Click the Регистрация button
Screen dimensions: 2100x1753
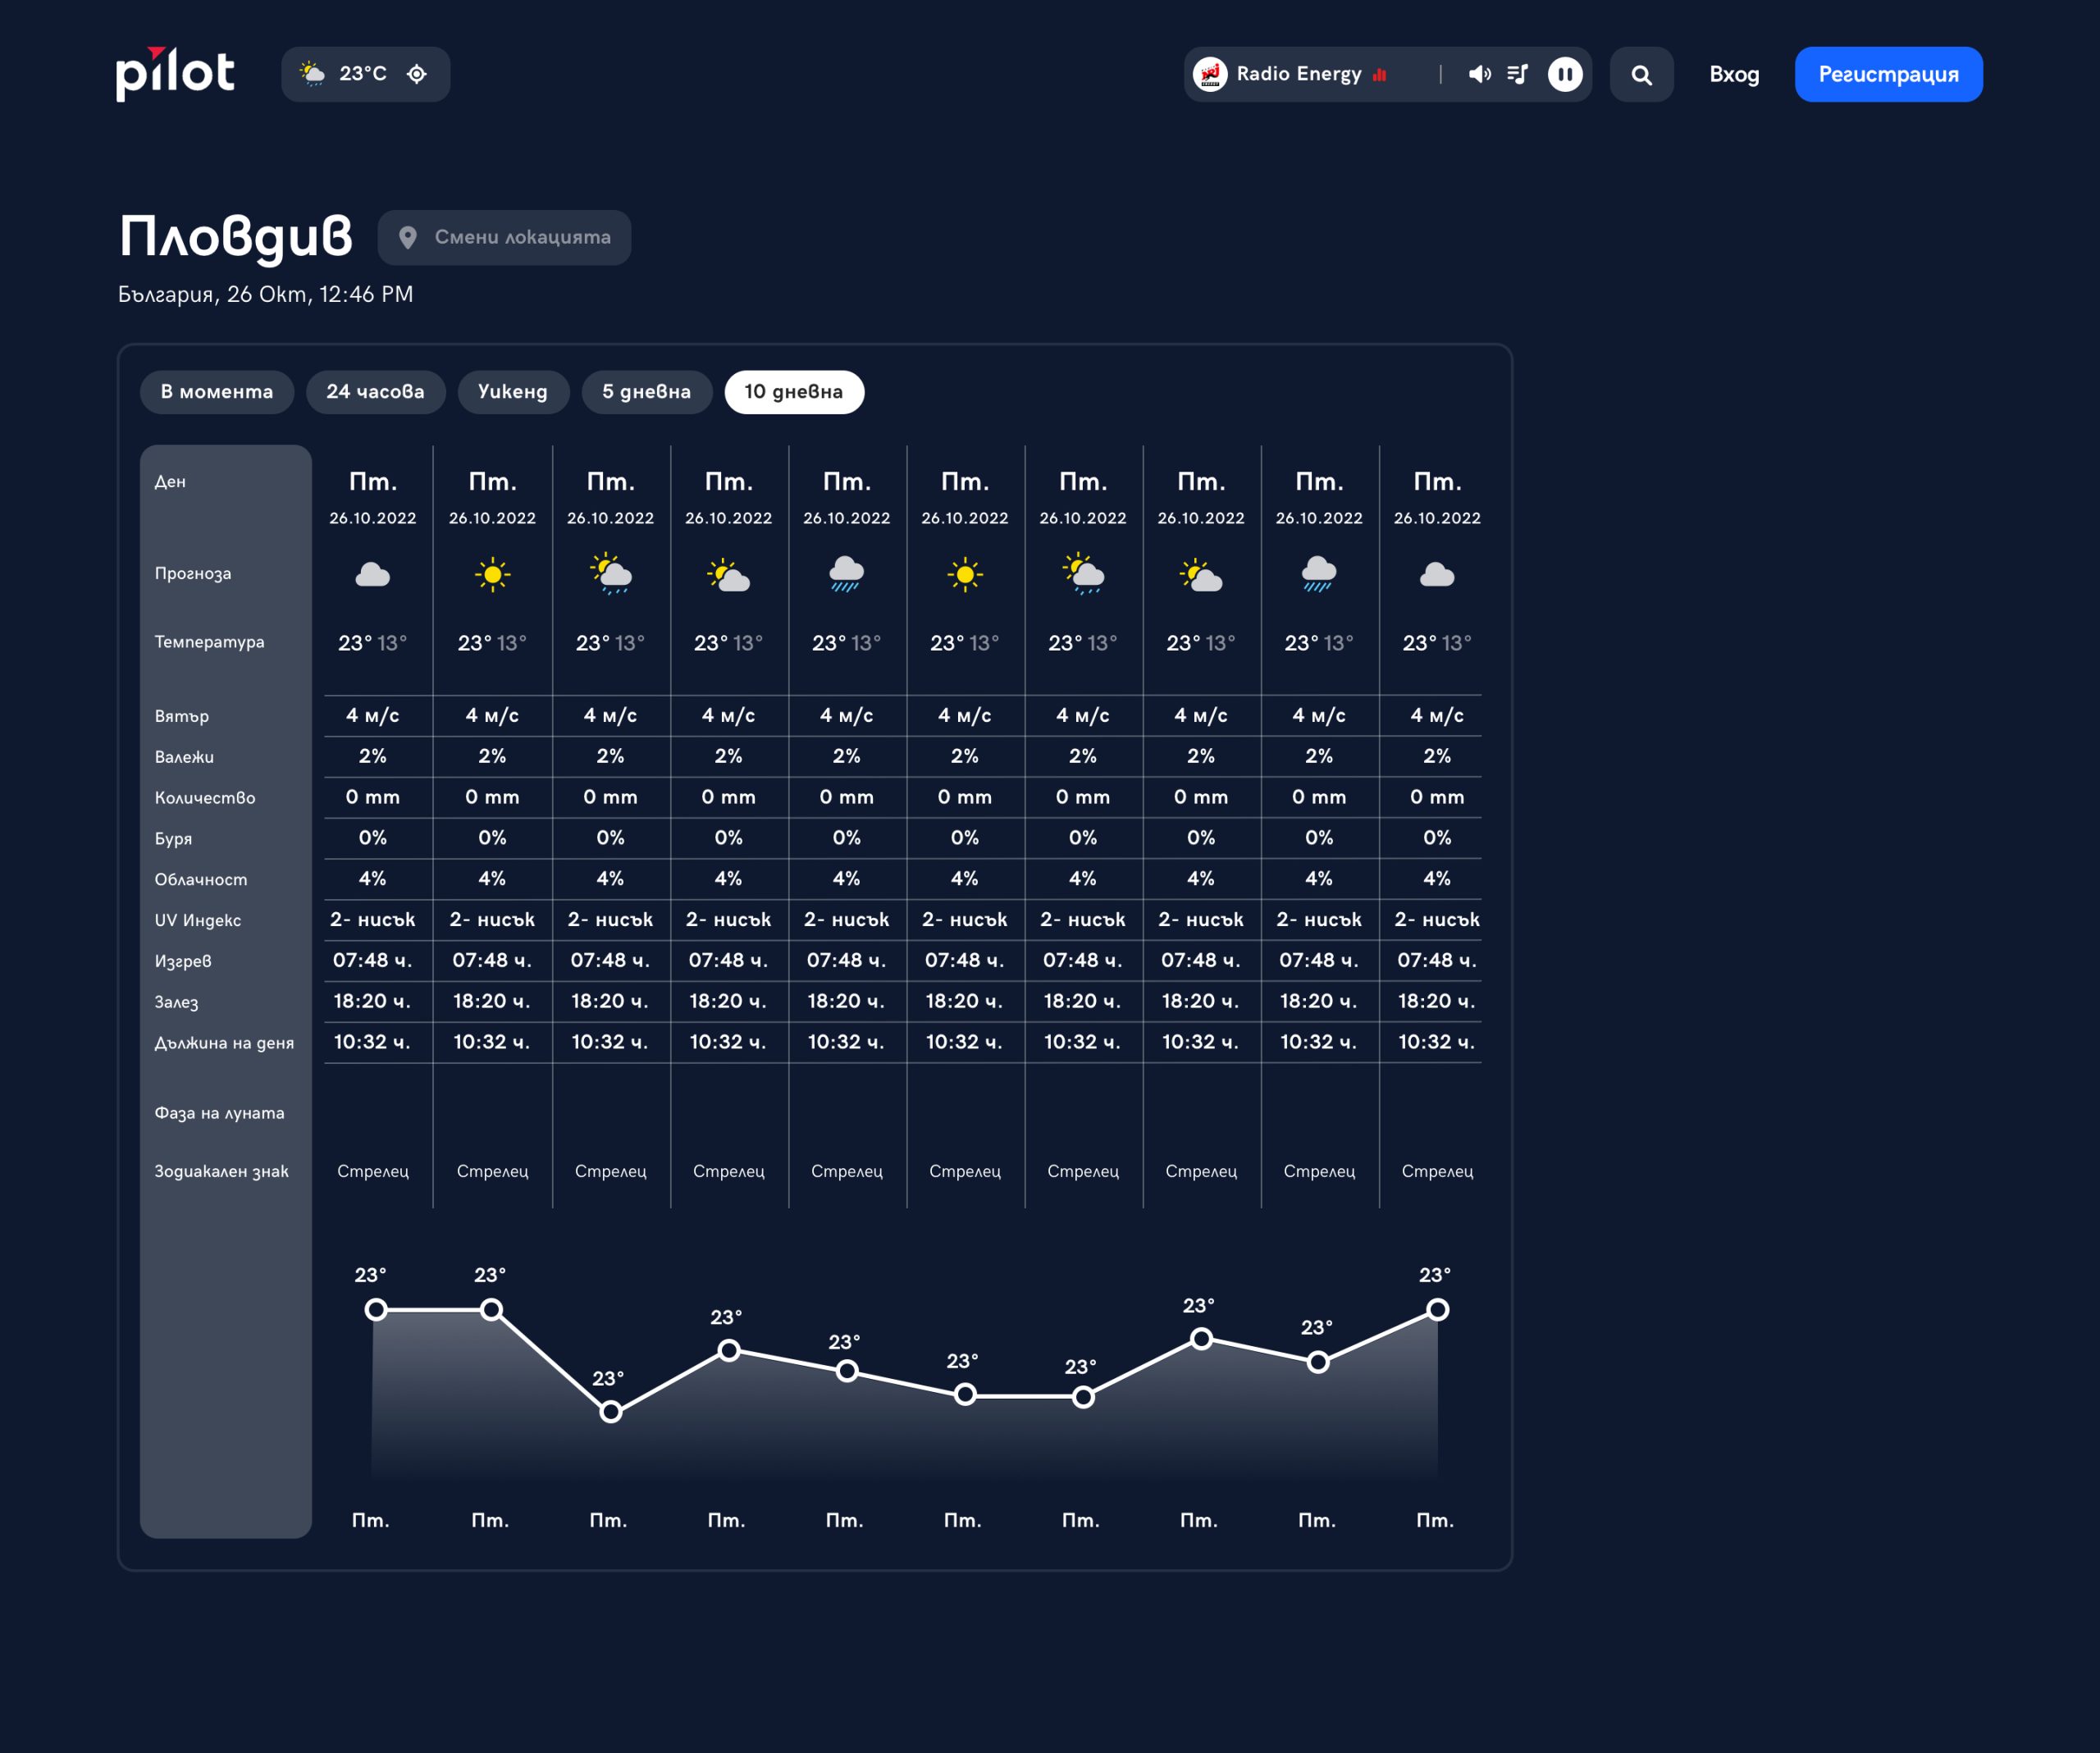click(1888, 74)
